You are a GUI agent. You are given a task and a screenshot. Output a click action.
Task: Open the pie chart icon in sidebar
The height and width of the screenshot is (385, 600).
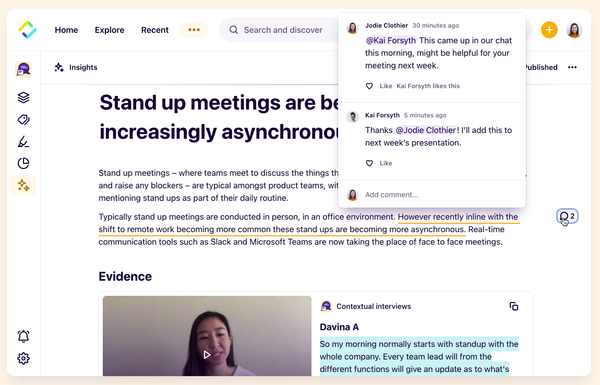point(23,163)
